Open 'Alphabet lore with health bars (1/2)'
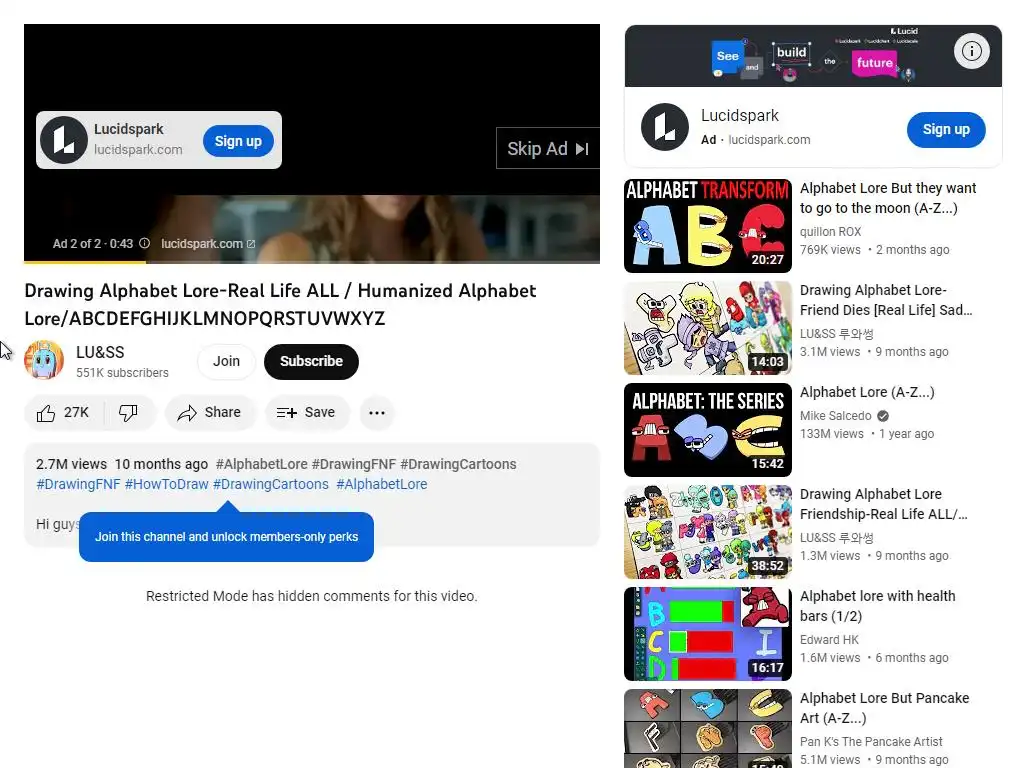The width and height of the screenshot is (1024, 768). (878, 606)
